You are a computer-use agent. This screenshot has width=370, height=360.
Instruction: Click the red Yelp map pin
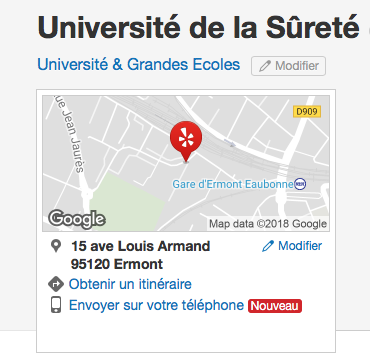coord(186,142)
